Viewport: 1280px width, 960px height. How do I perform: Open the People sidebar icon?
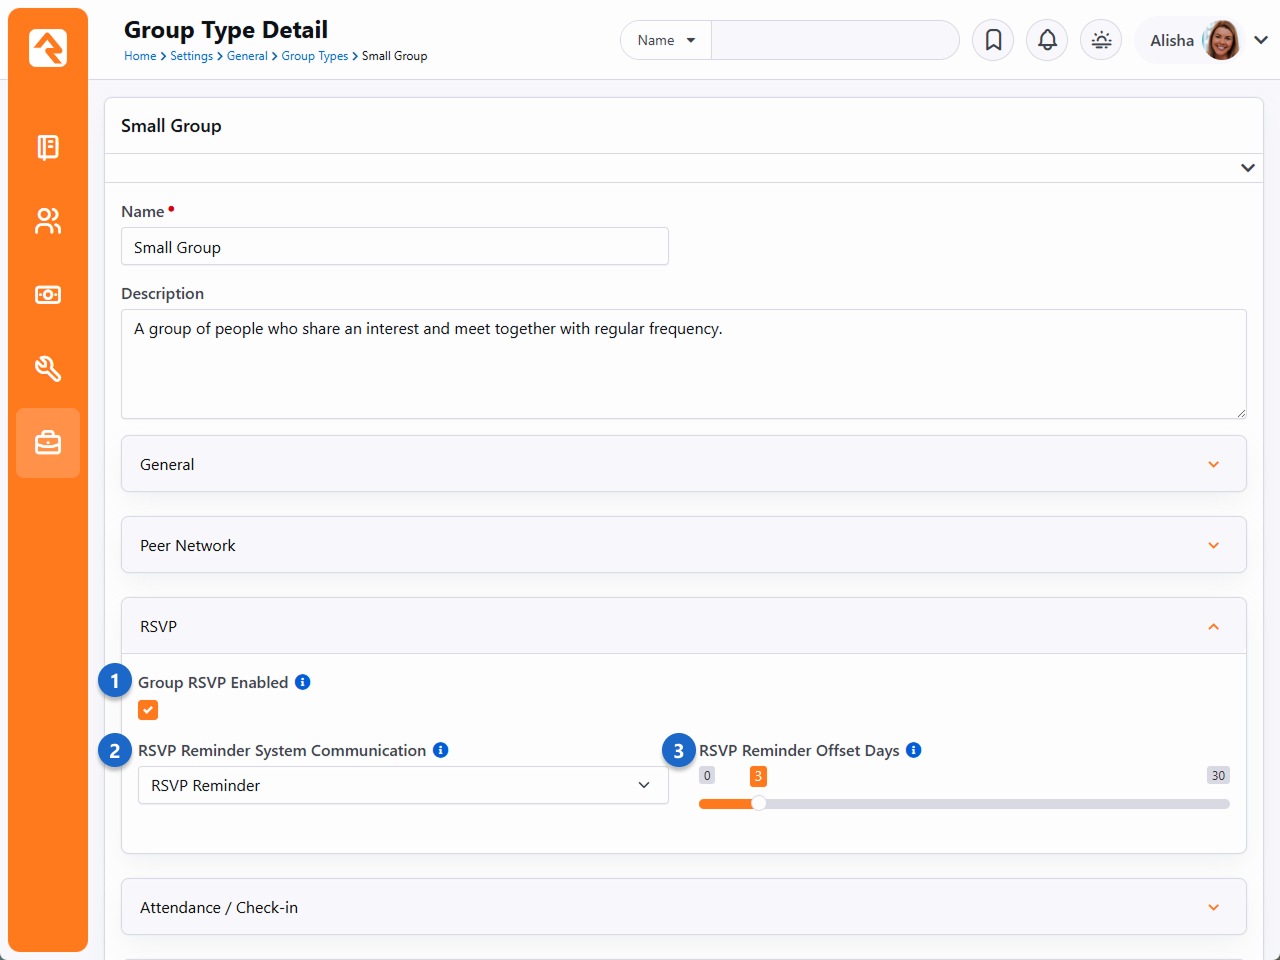pos(47,221)
